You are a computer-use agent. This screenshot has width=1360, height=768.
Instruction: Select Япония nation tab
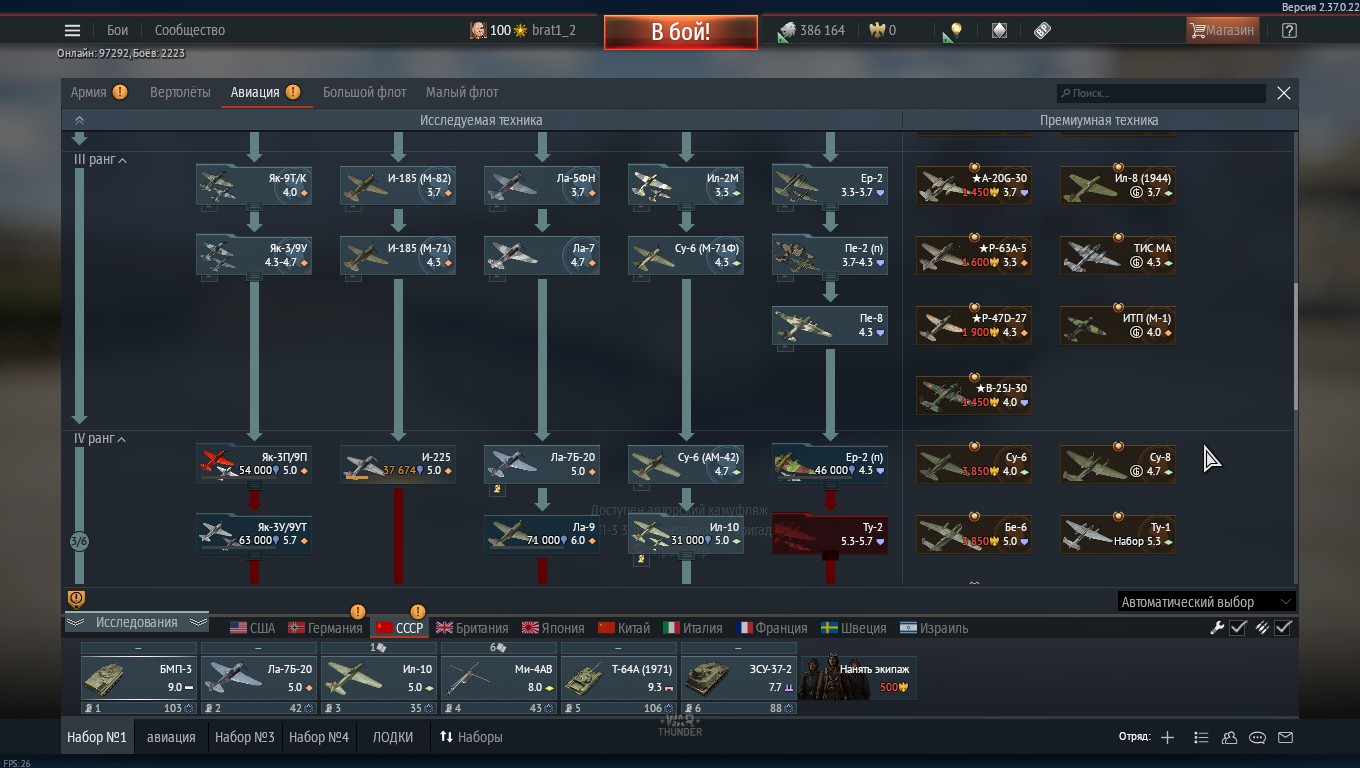click(553, 628)
